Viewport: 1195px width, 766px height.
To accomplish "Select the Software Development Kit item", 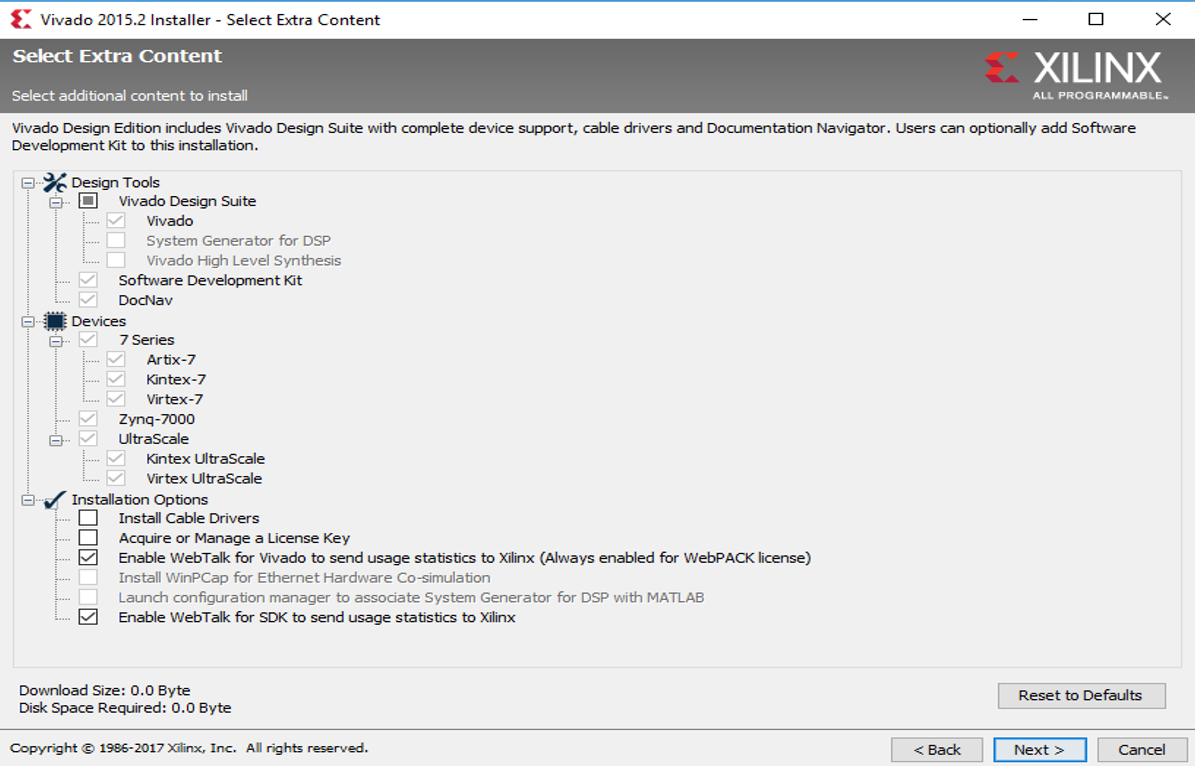I will tap(210, 280).
